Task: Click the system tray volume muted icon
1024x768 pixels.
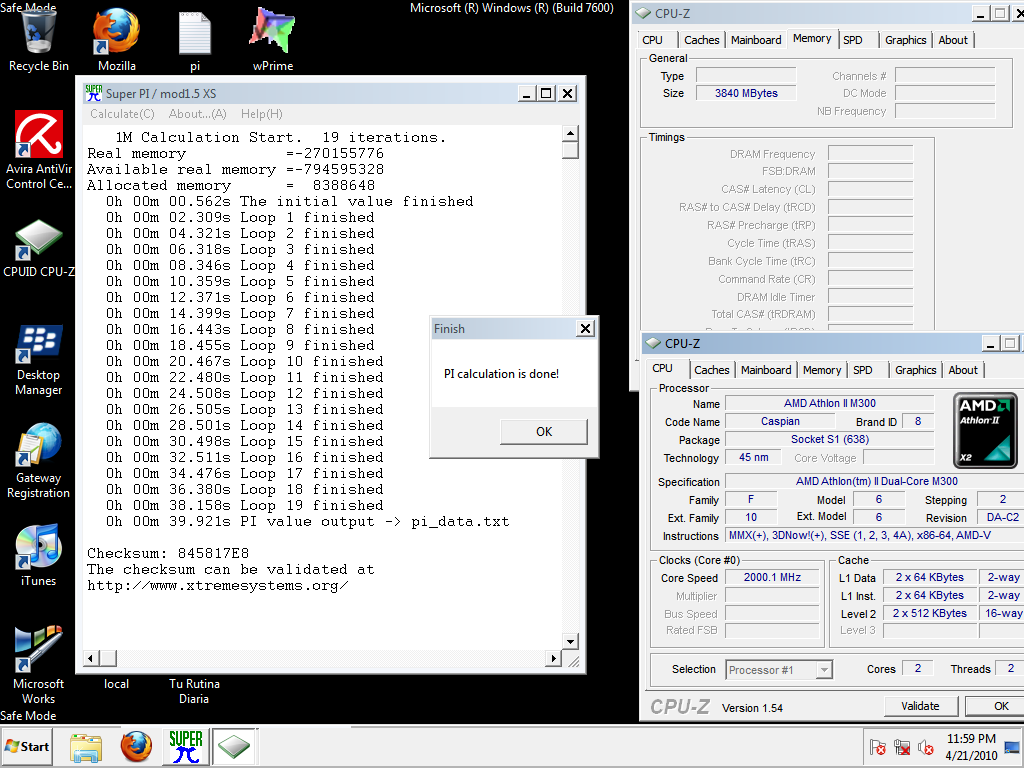Action: click(925, 746)
